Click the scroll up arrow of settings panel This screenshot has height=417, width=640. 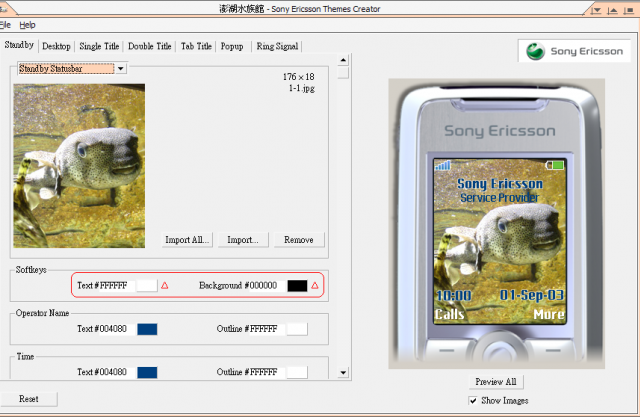pyautogui.click(x=343, y=60)
